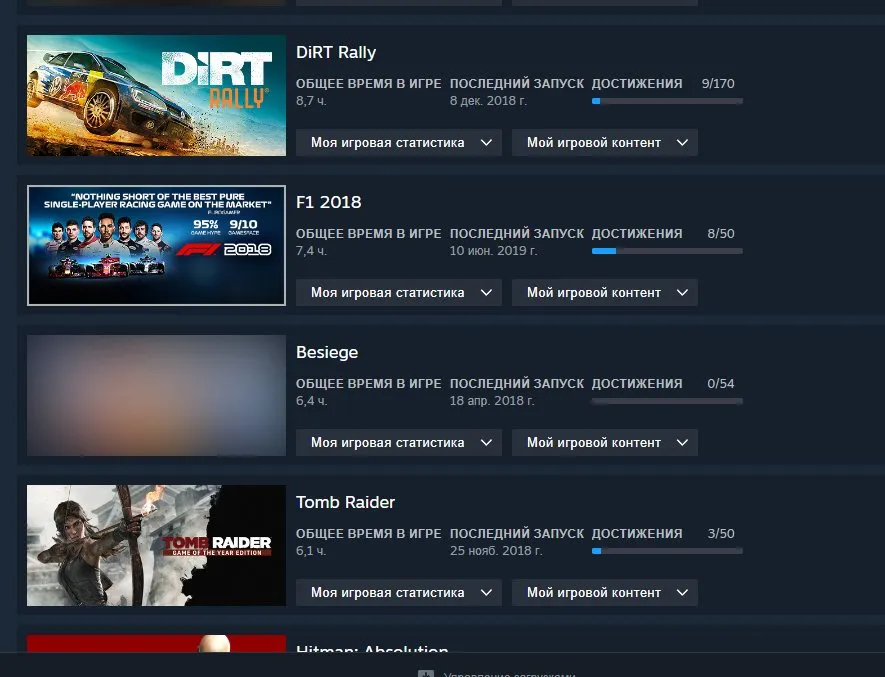The image size is (885, 677).
Task: Select the "0/54" achievements count
Action: click(721, 384)
